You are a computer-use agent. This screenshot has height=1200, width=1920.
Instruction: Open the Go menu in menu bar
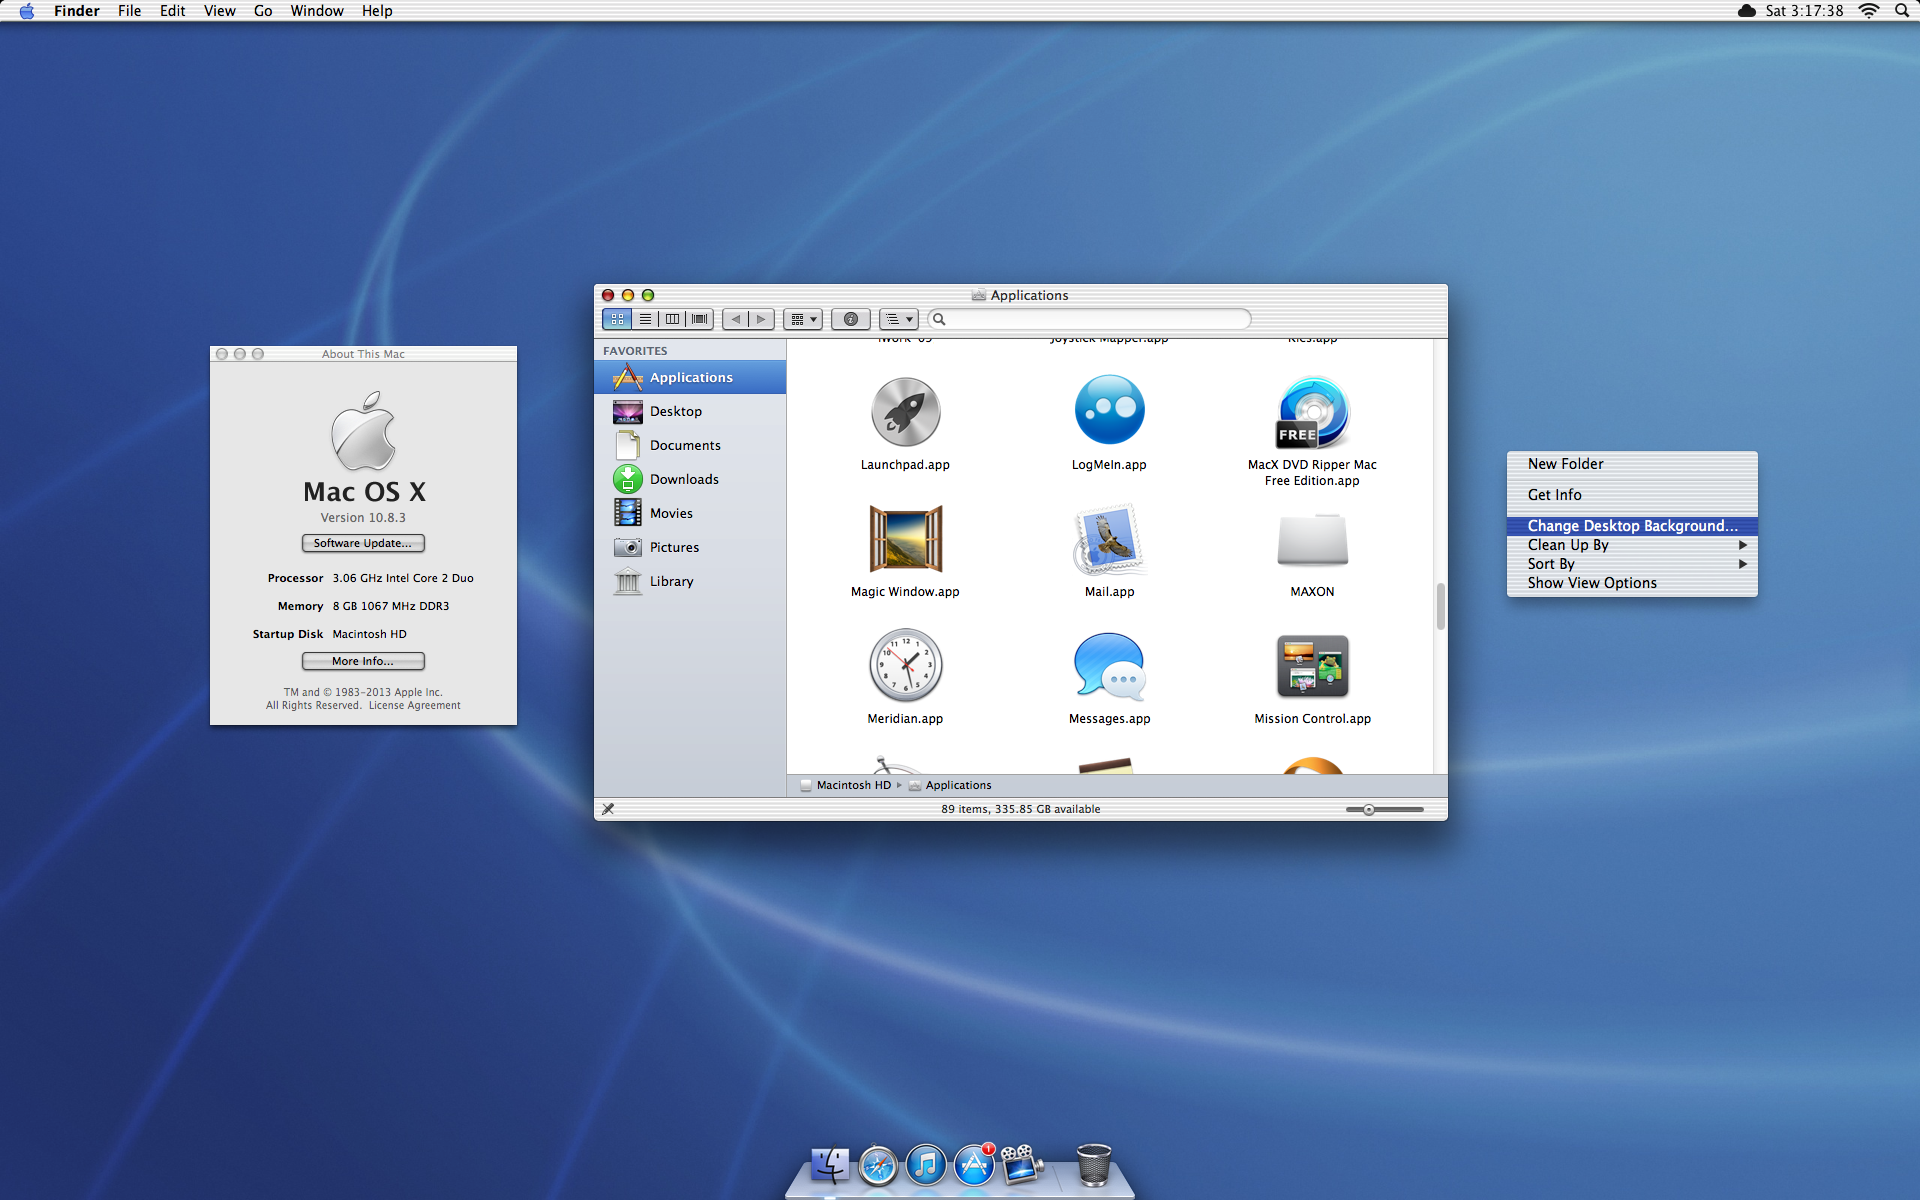coord(263,11)
